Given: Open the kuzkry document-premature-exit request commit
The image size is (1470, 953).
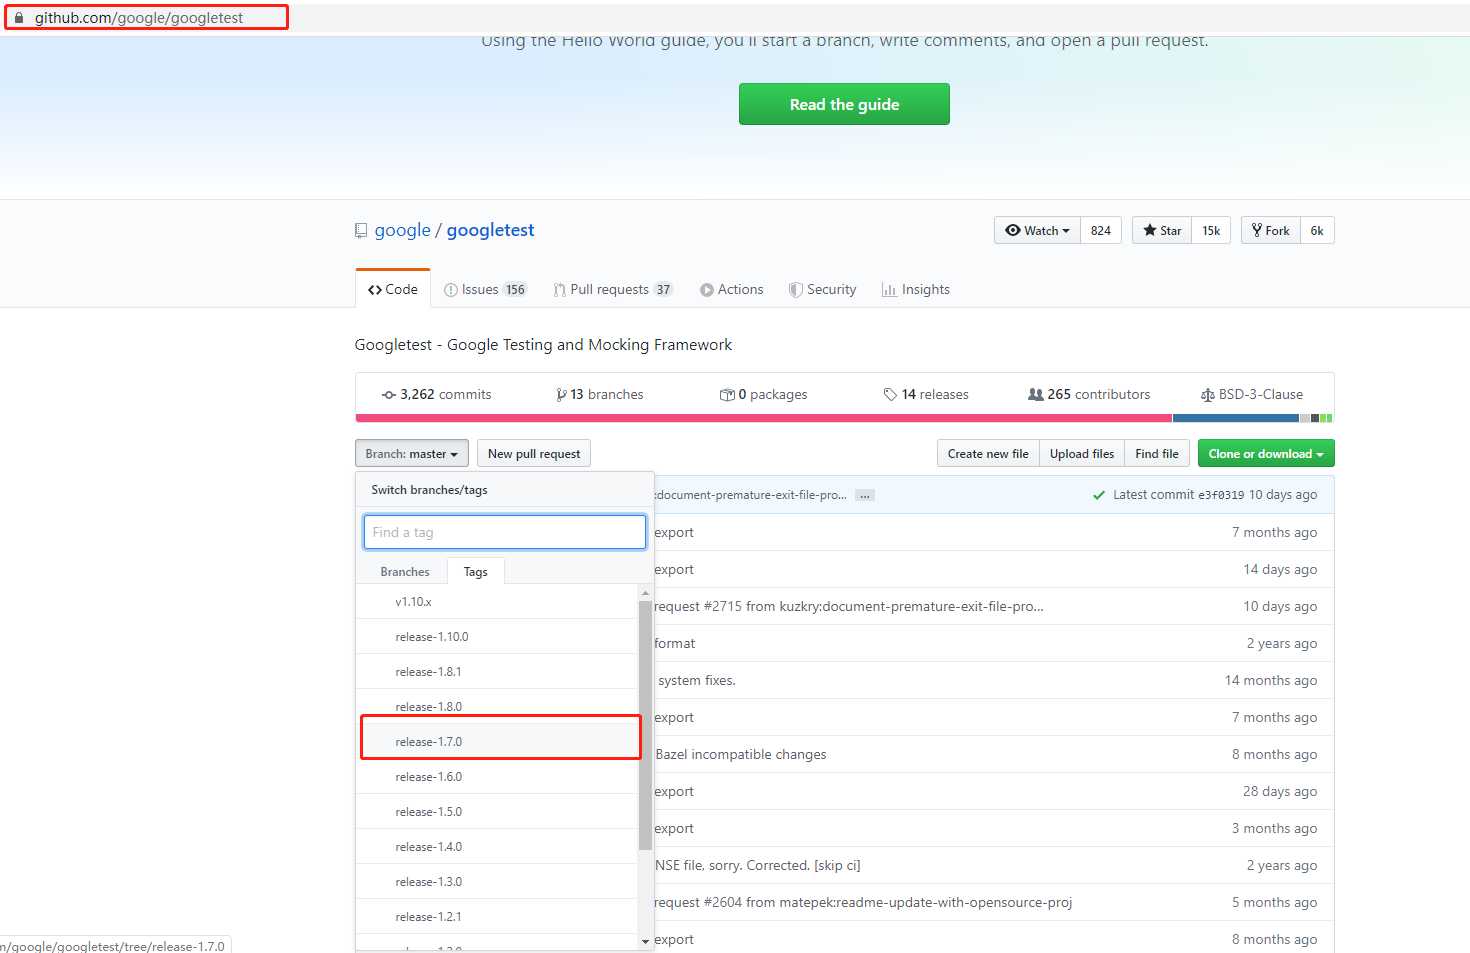Looking at the screenshot, I should 848,606.
